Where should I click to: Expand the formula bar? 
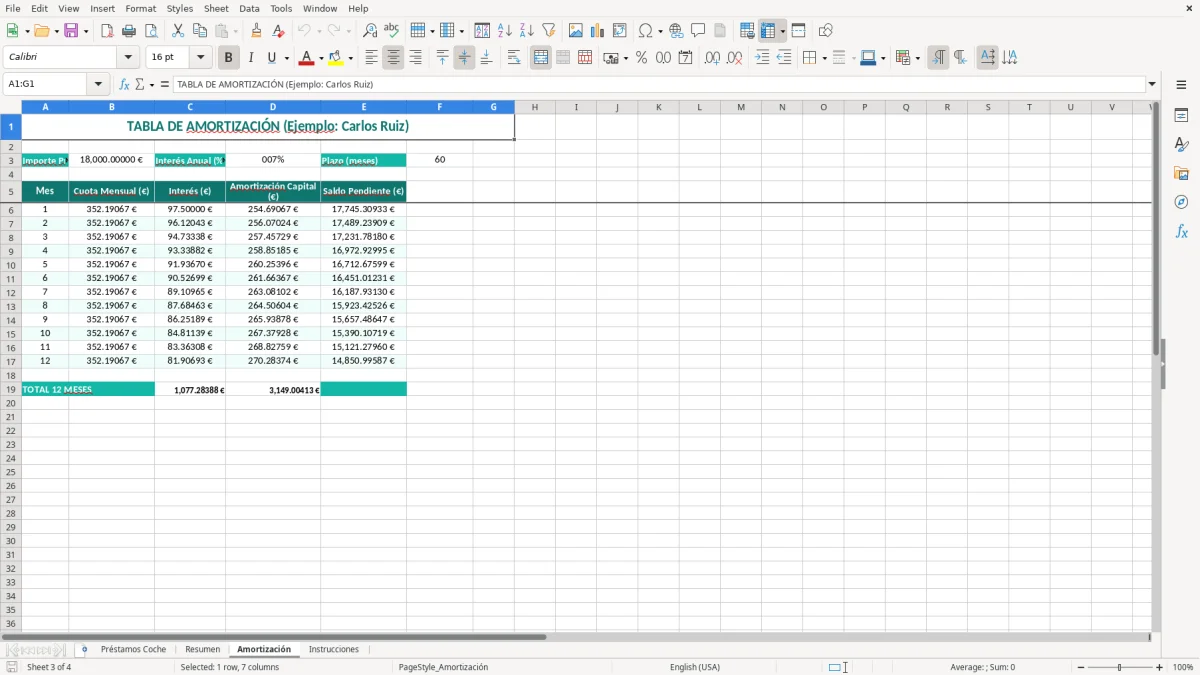1152,85
